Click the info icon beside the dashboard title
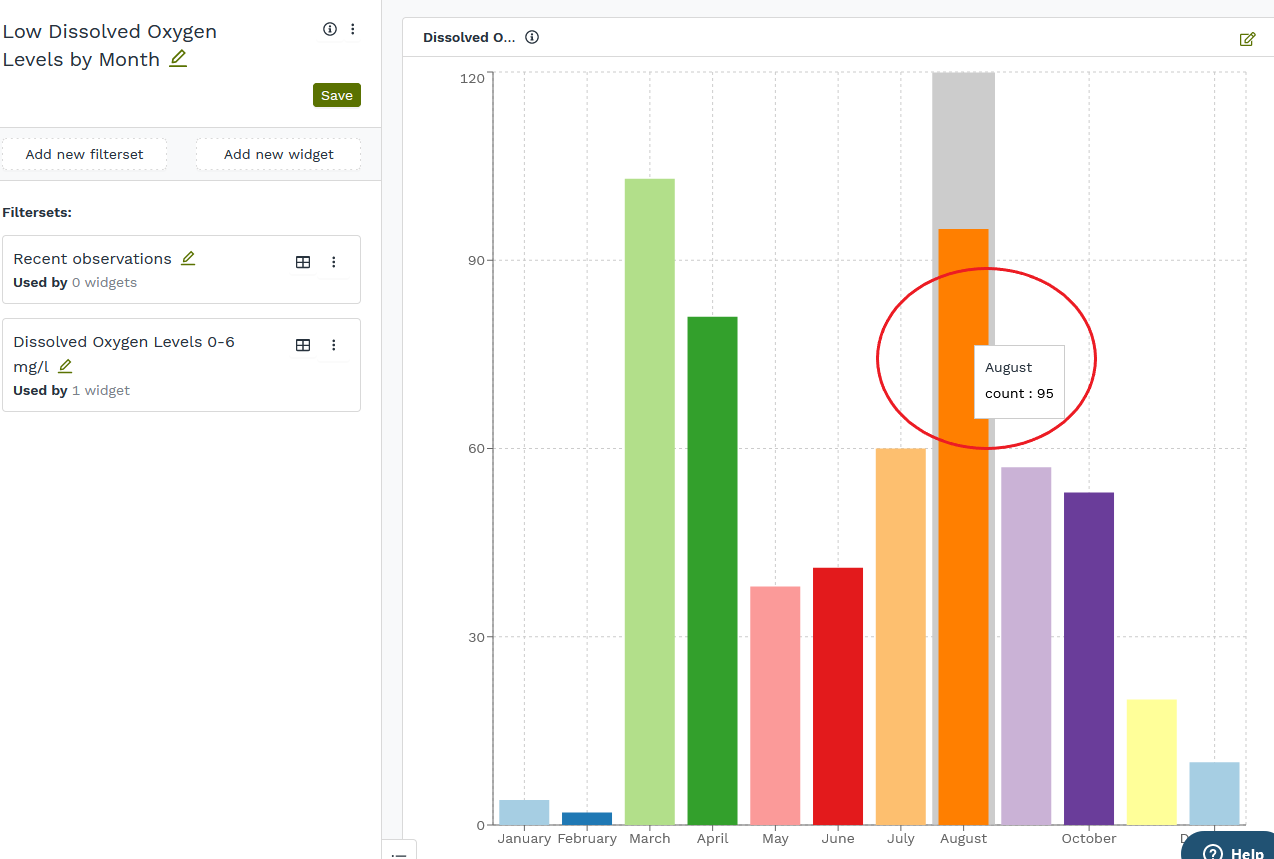This screenshot has height=859, width=1274. coord(330,30)
